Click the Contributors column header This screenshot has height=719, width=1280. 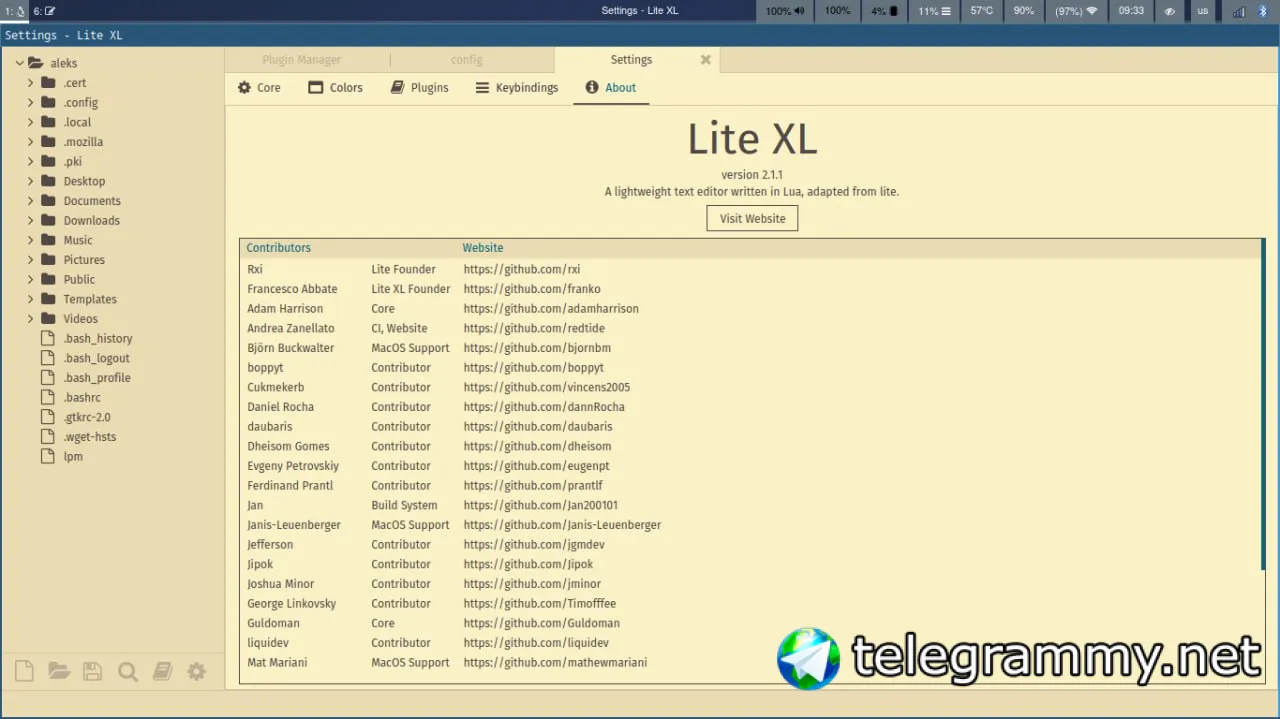[278, 248]
